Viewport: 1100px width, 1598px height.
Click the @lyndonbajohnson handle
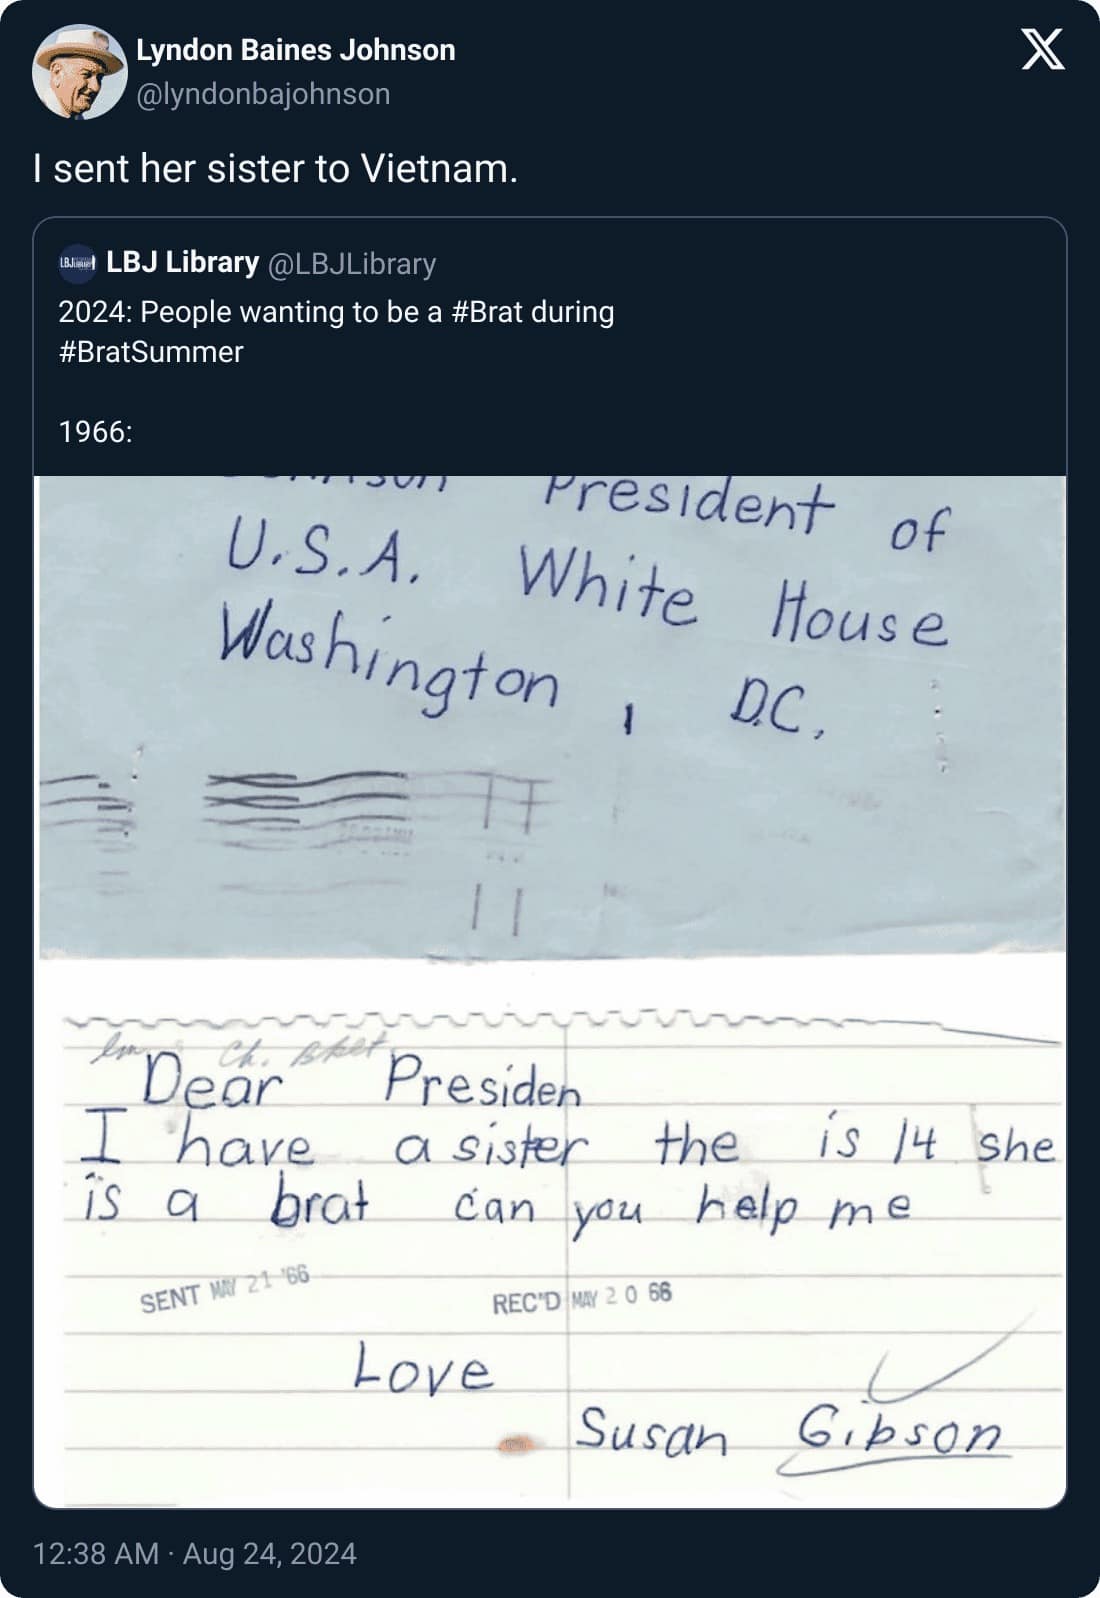point(263,94)
